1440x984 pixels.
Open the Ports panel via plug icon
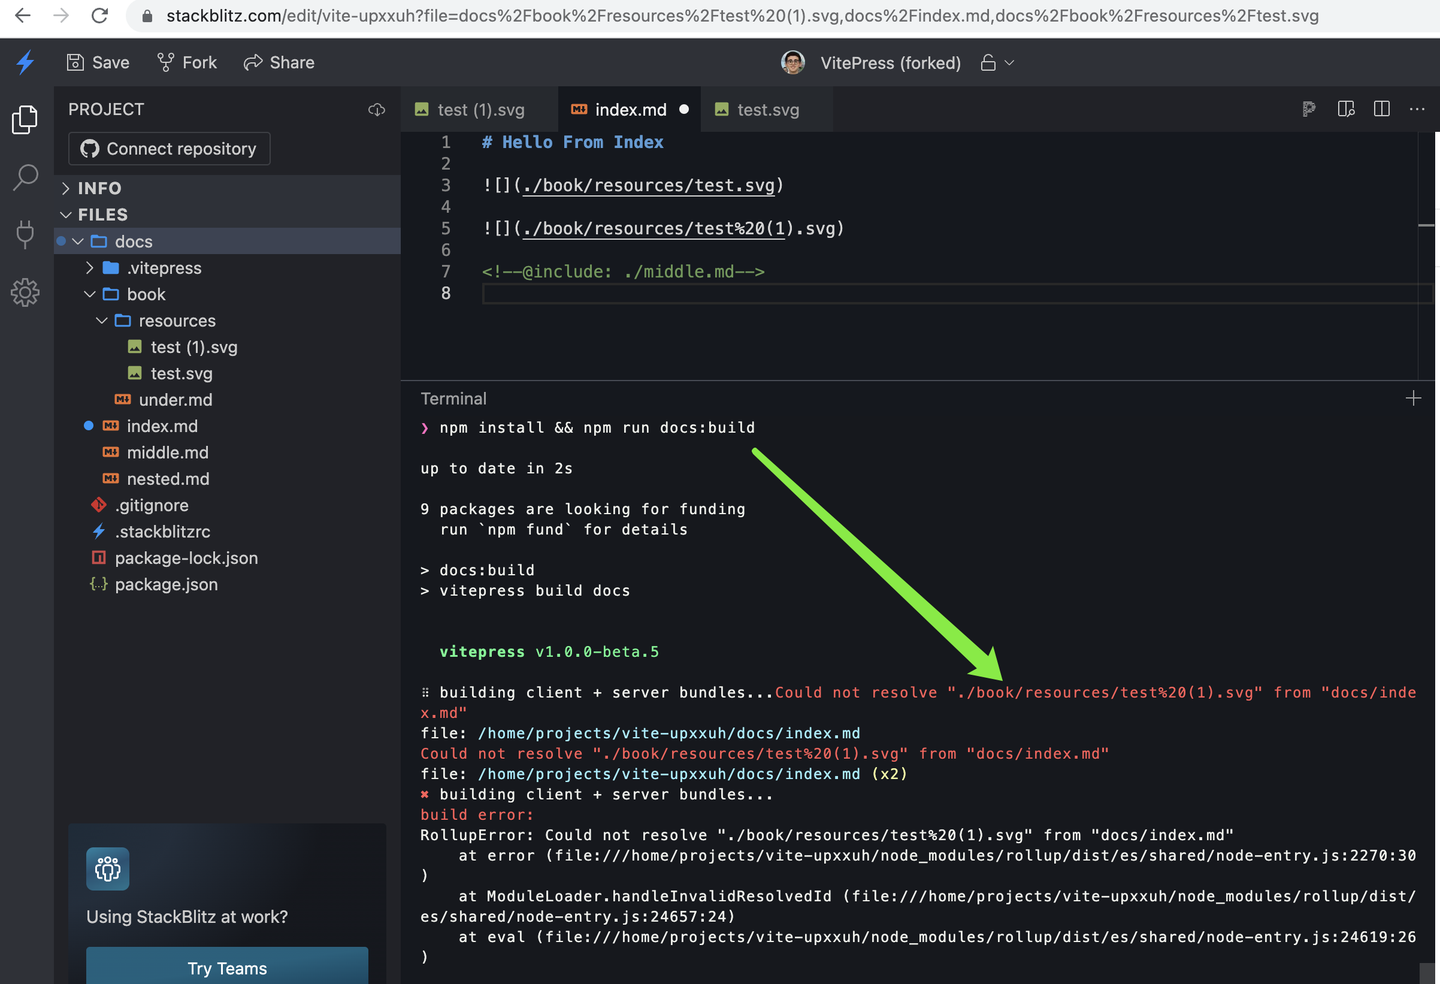click(24, 234)
